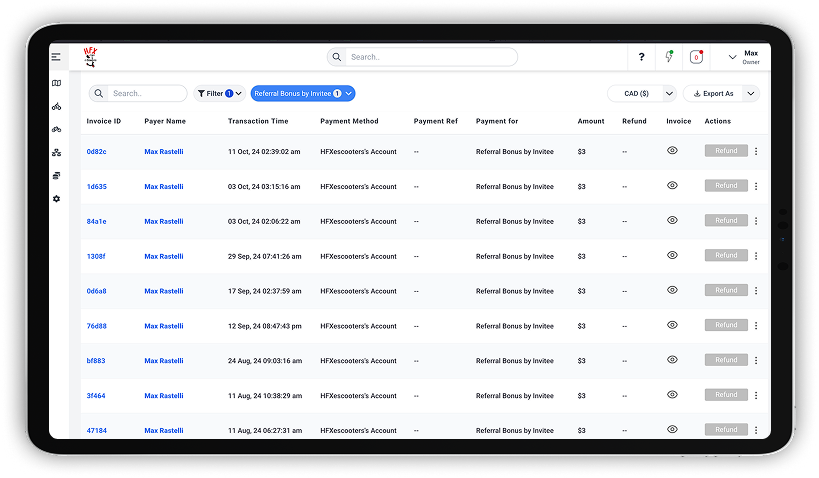Open the settings gear in sidebar
Screen dimensions: 819x478
tap(56, 199)
